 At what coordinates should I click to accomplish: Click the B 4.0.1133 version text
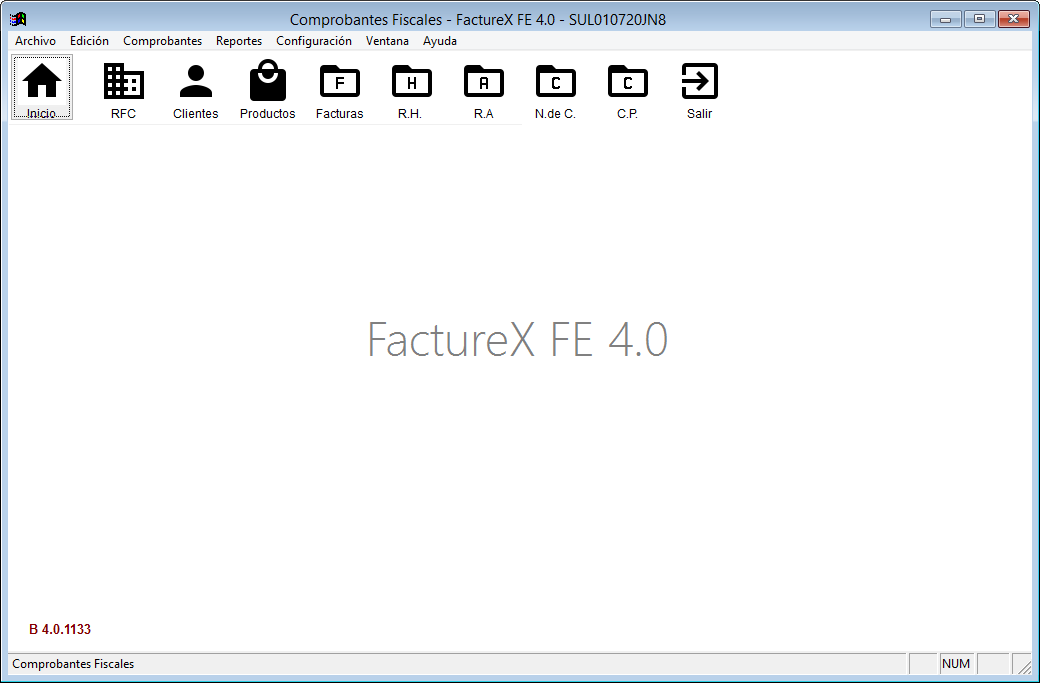point(60,629)
